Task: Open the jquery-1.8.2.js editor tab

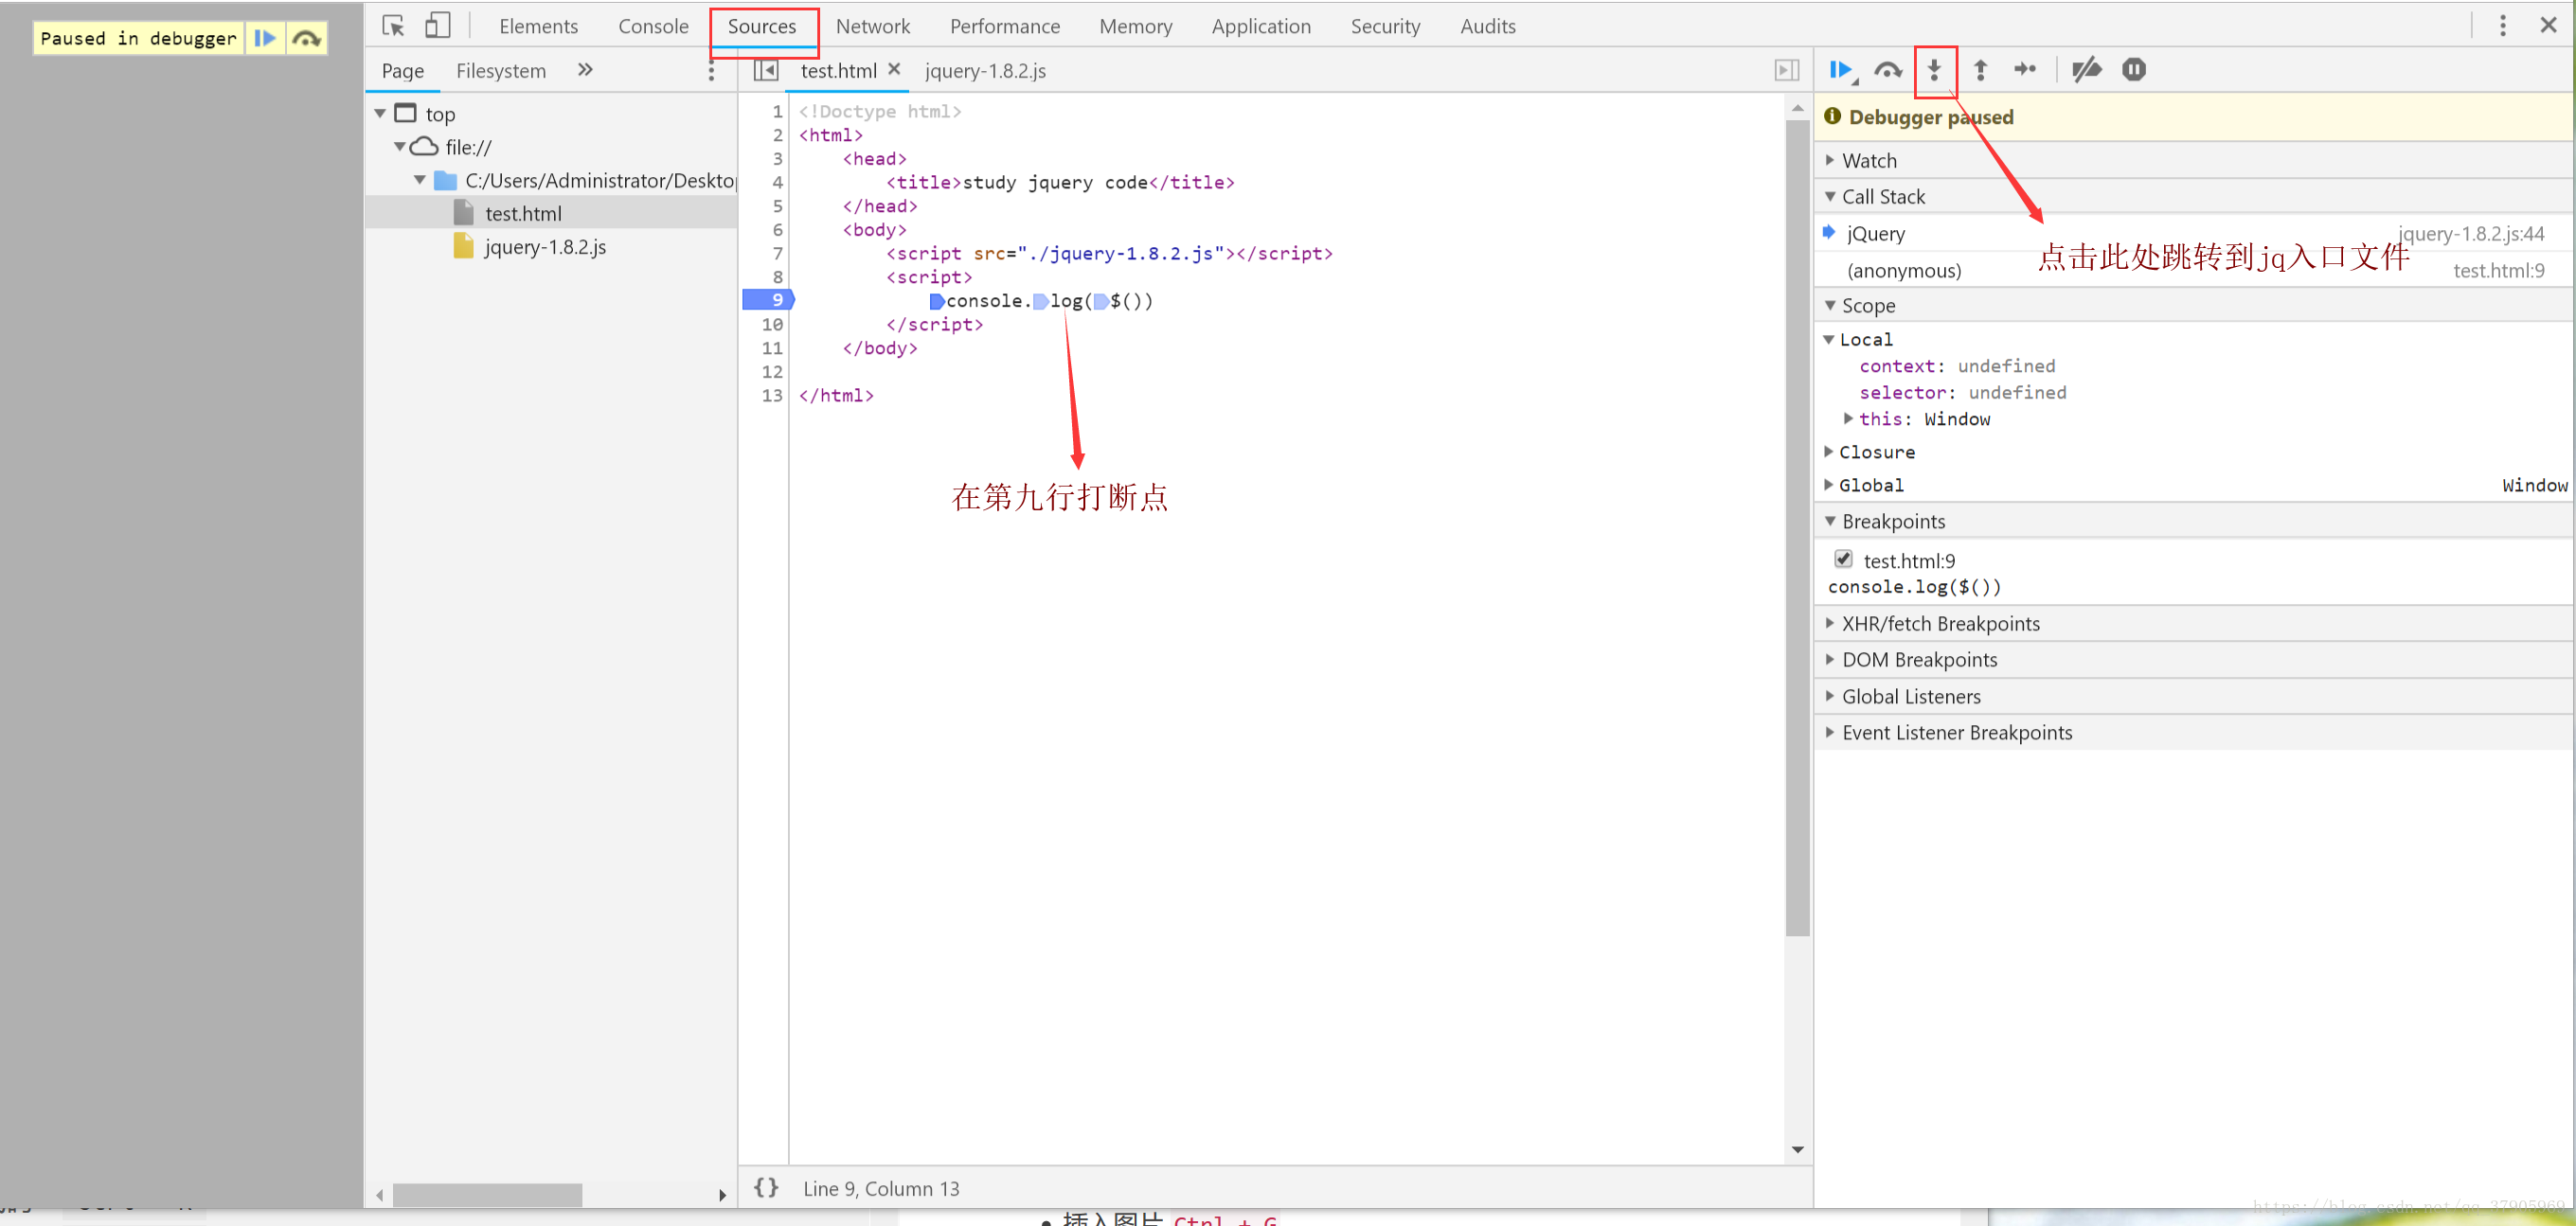Action: click(984, 71)
